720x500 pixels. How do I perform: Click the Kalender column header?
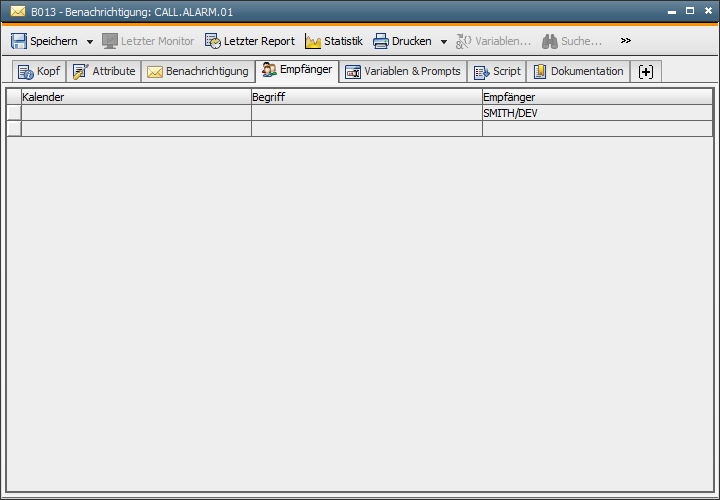(x=135, y=97)
